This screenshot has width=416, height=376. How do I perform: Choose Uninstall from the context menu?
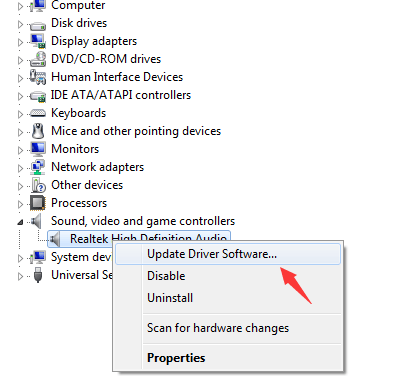170,298
